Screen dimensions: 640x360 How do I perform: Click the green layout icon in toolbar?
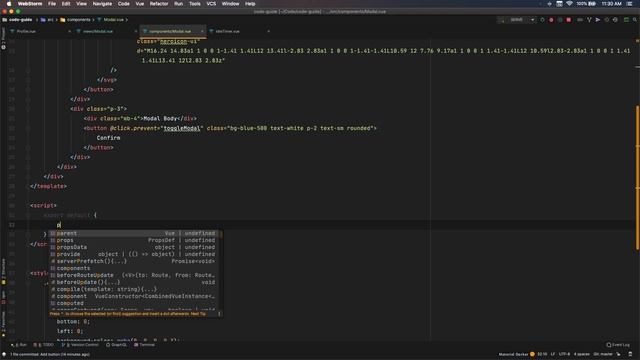(x=626, y=20)
